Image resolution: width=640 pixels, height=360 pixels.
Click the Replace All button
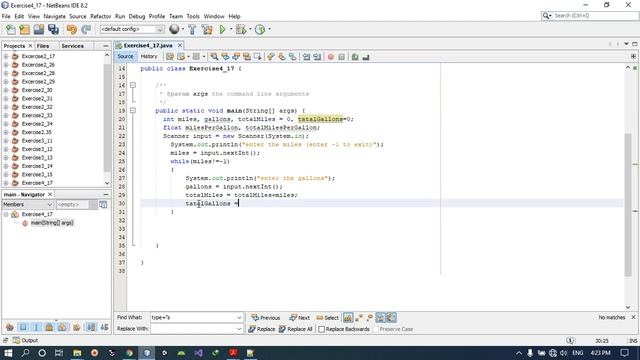(x=296, y=329)
